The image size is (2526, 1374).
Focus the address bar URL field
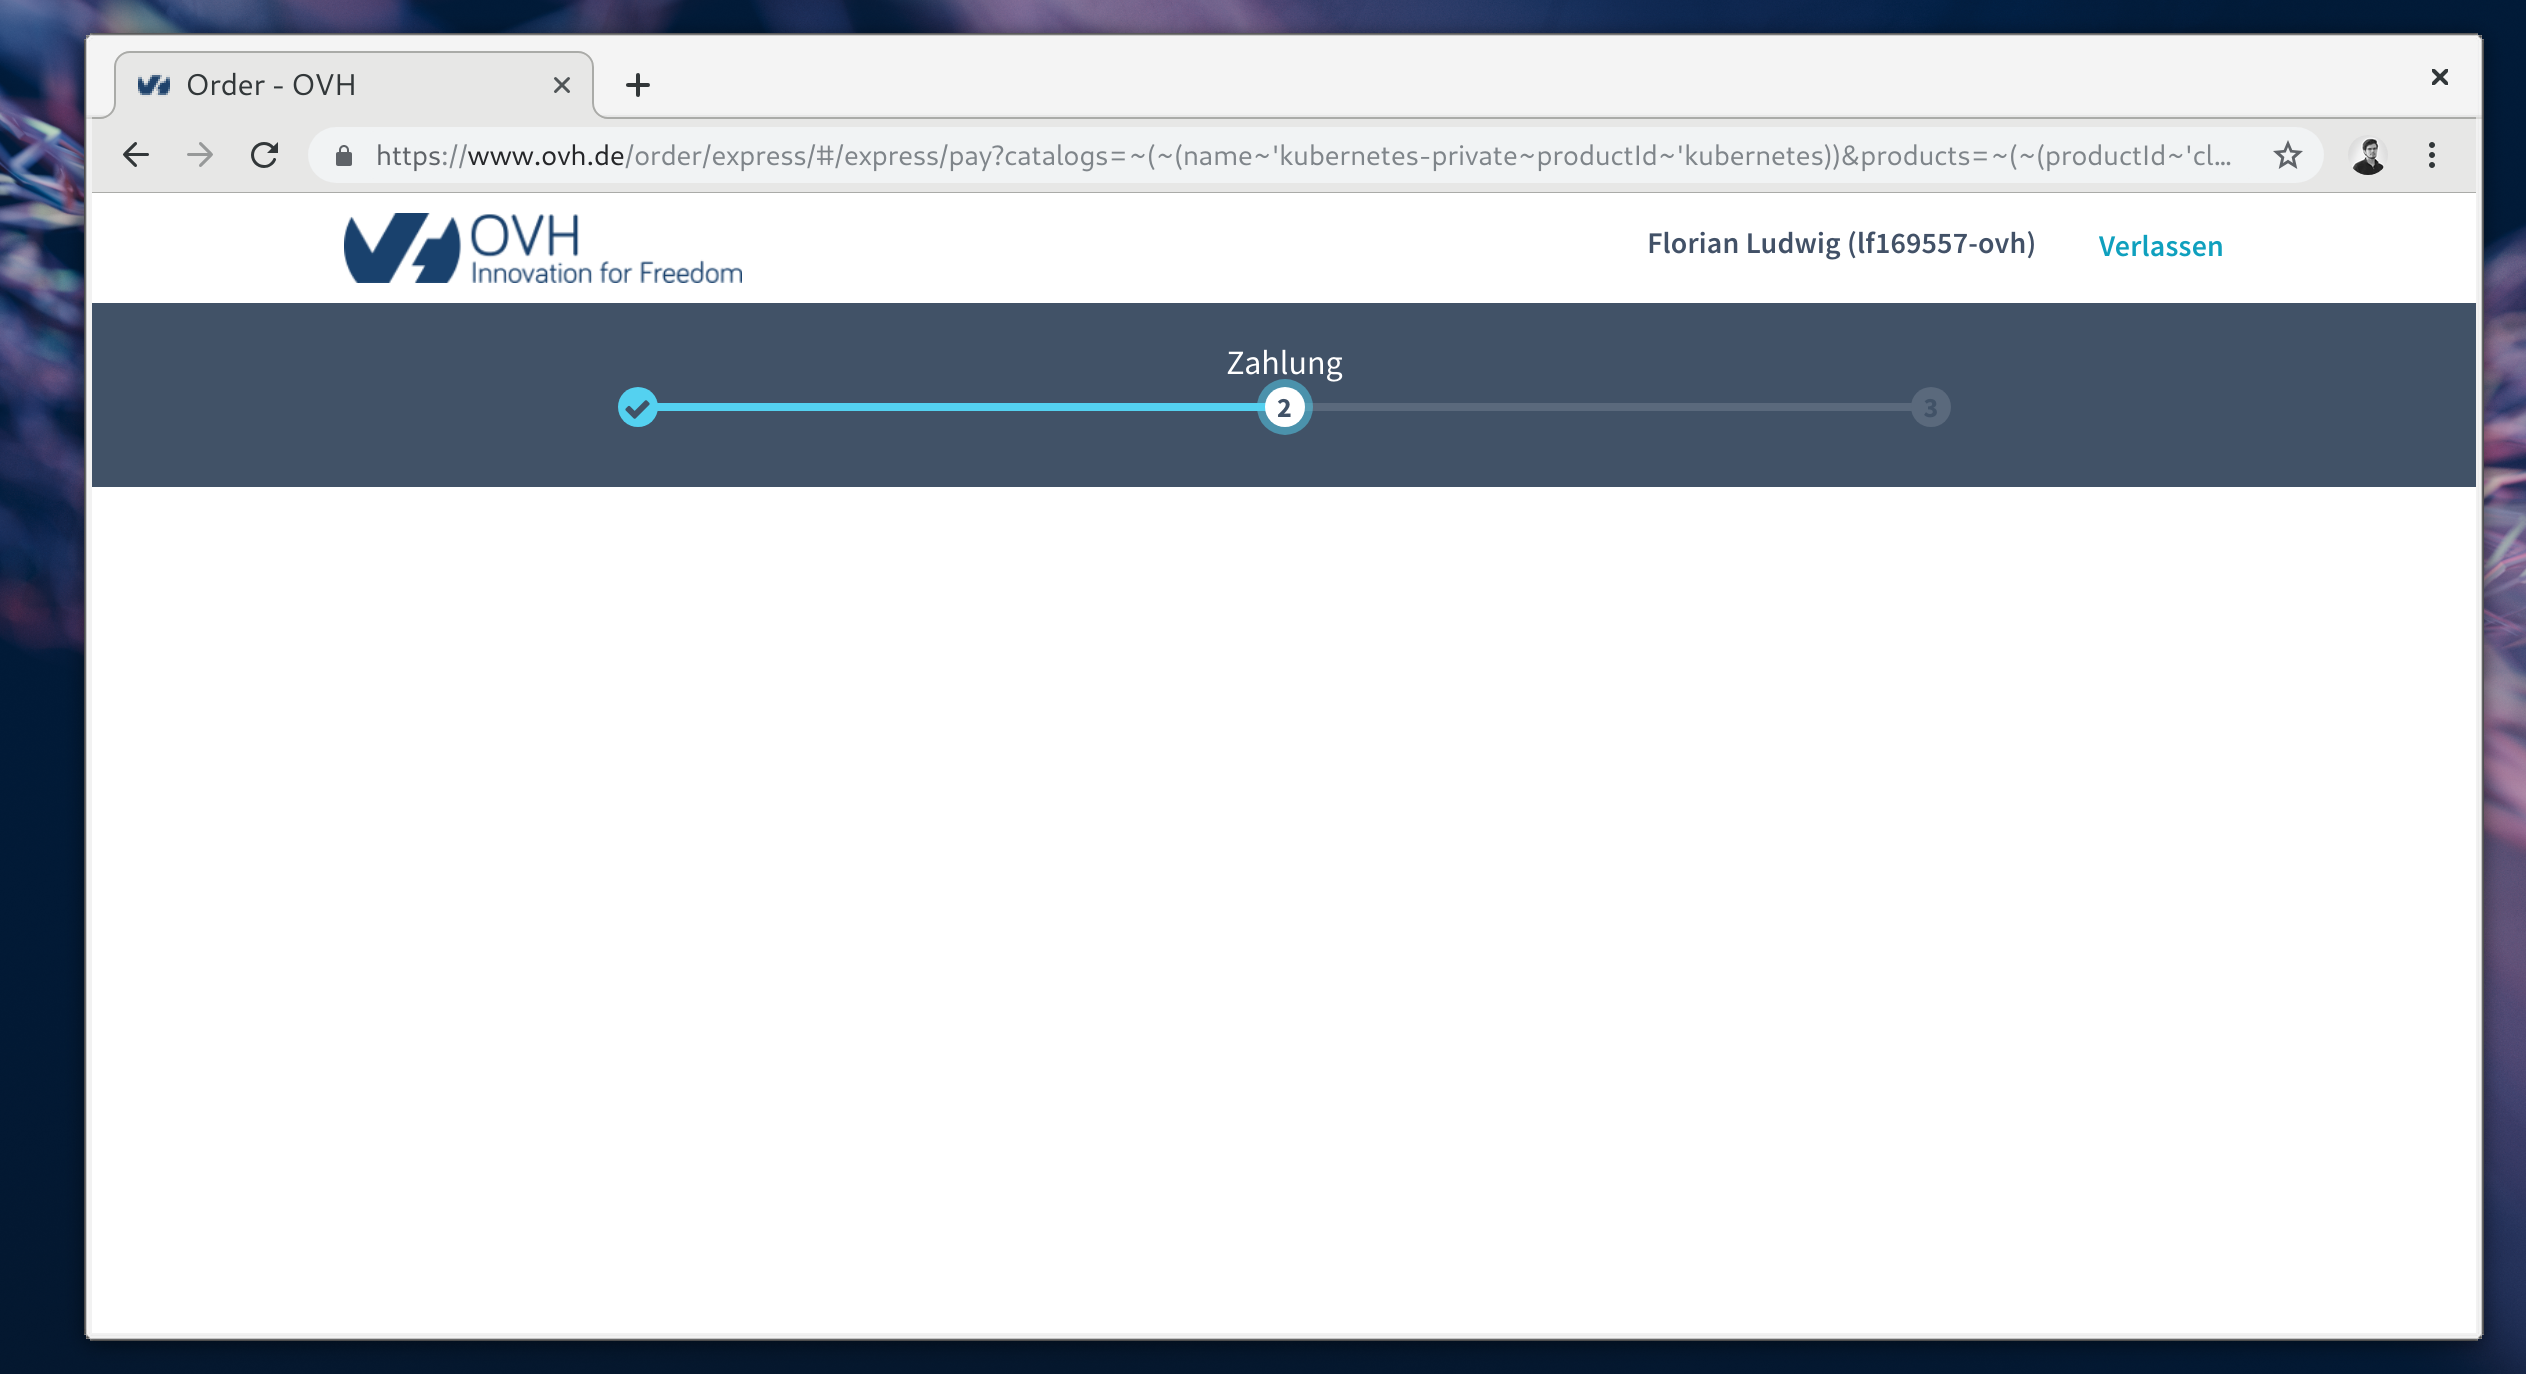tap(1300, 155)
